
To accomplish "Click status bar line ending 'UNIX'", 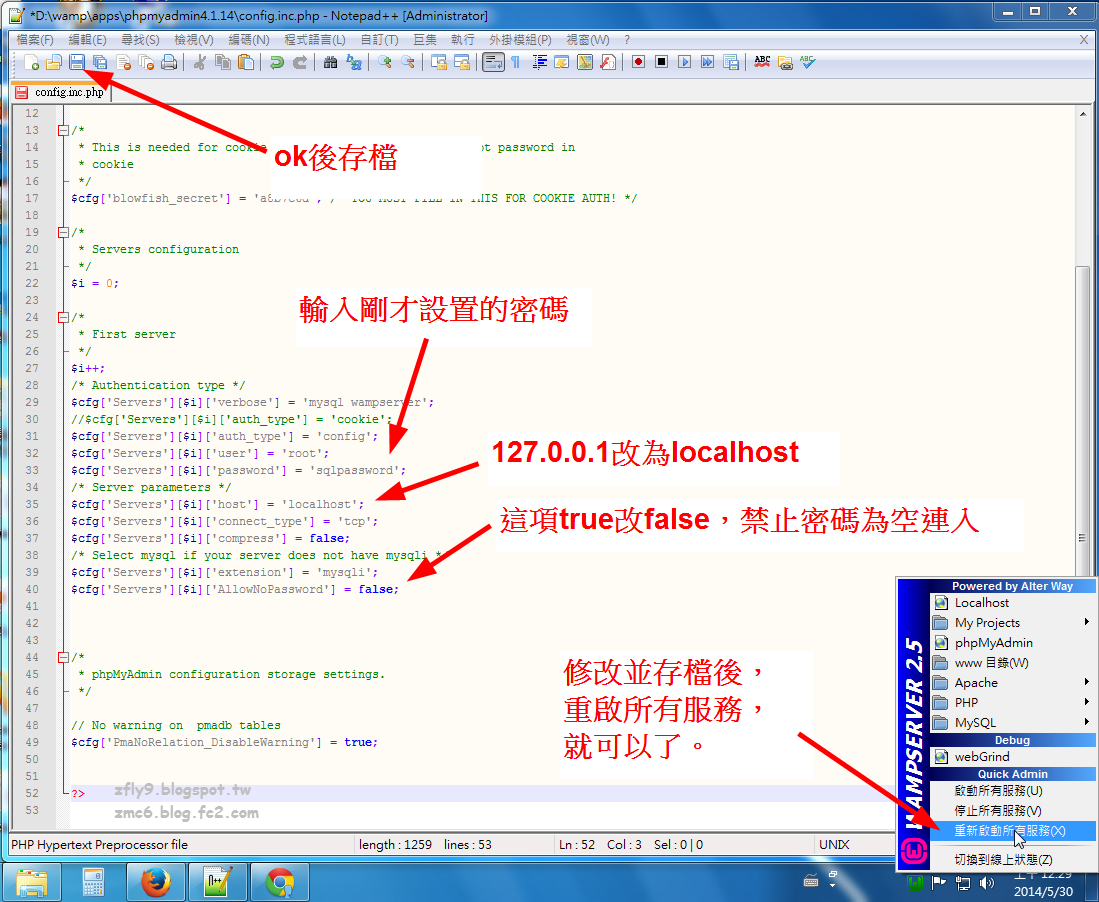I will [x=834, y=845].
